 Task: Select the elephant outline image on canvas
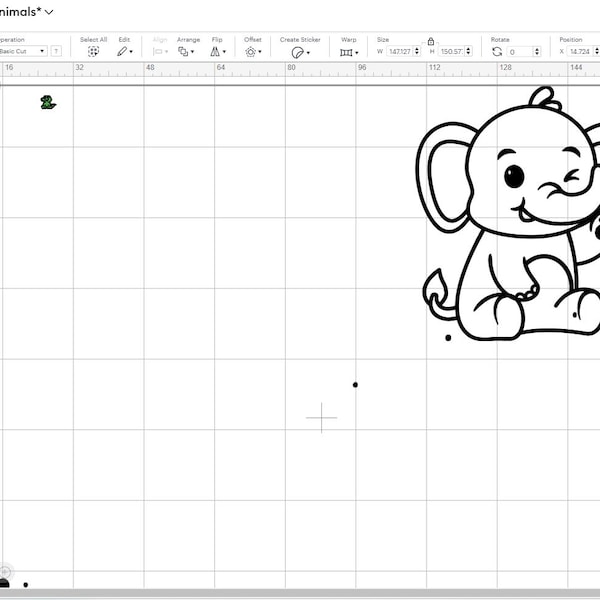pos(508,213)
